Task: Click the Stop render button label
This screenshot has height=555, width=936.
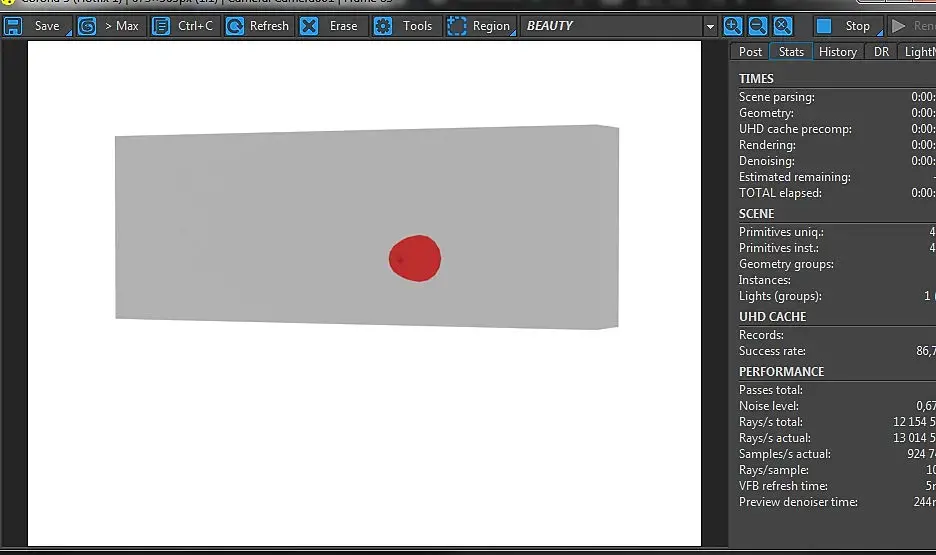Action: coord(857,26)
